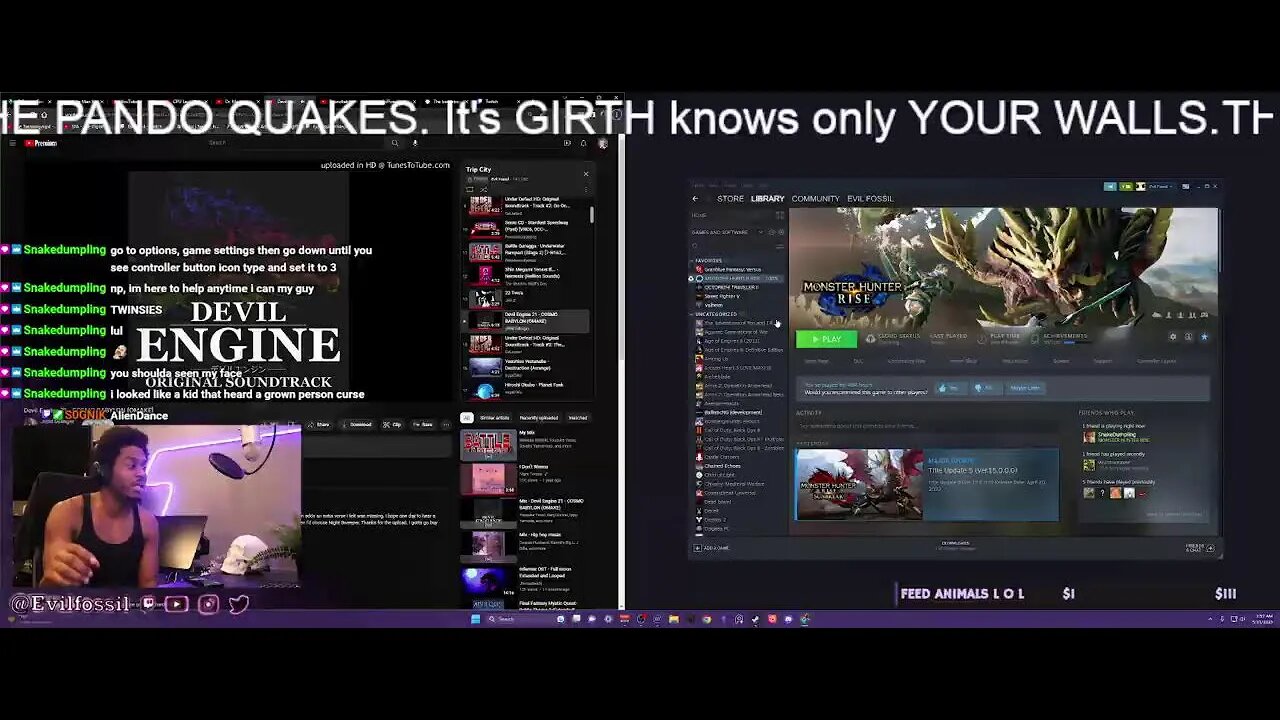Select the Similar artists chip
1280x720 pixels.
[x=494, y=418]
